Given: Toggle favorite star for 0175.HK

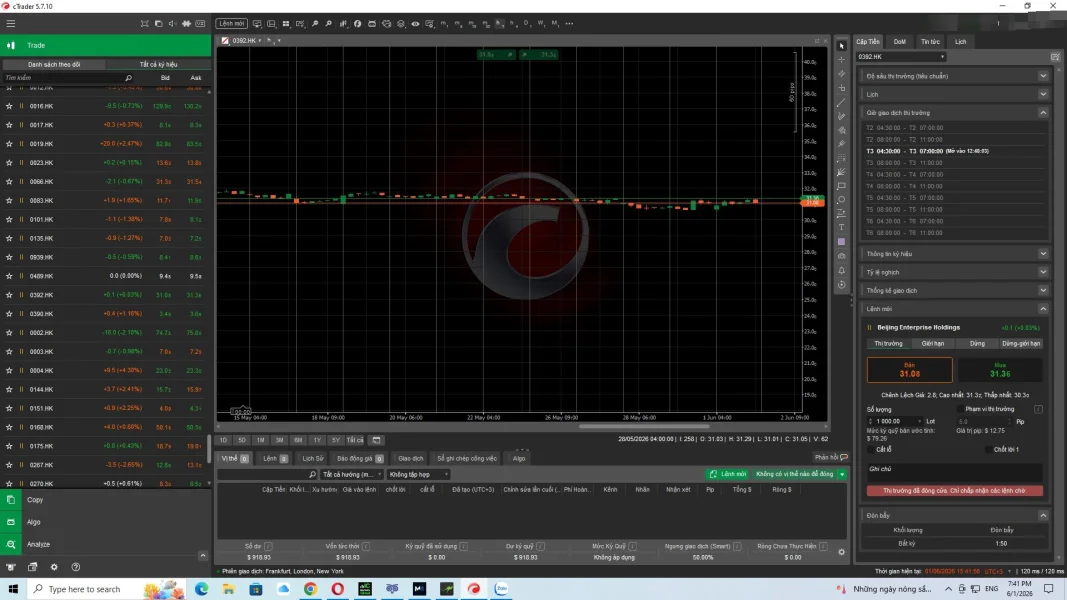Looking at the screenshot, I should pyautogui.click(x=9, y=446).
